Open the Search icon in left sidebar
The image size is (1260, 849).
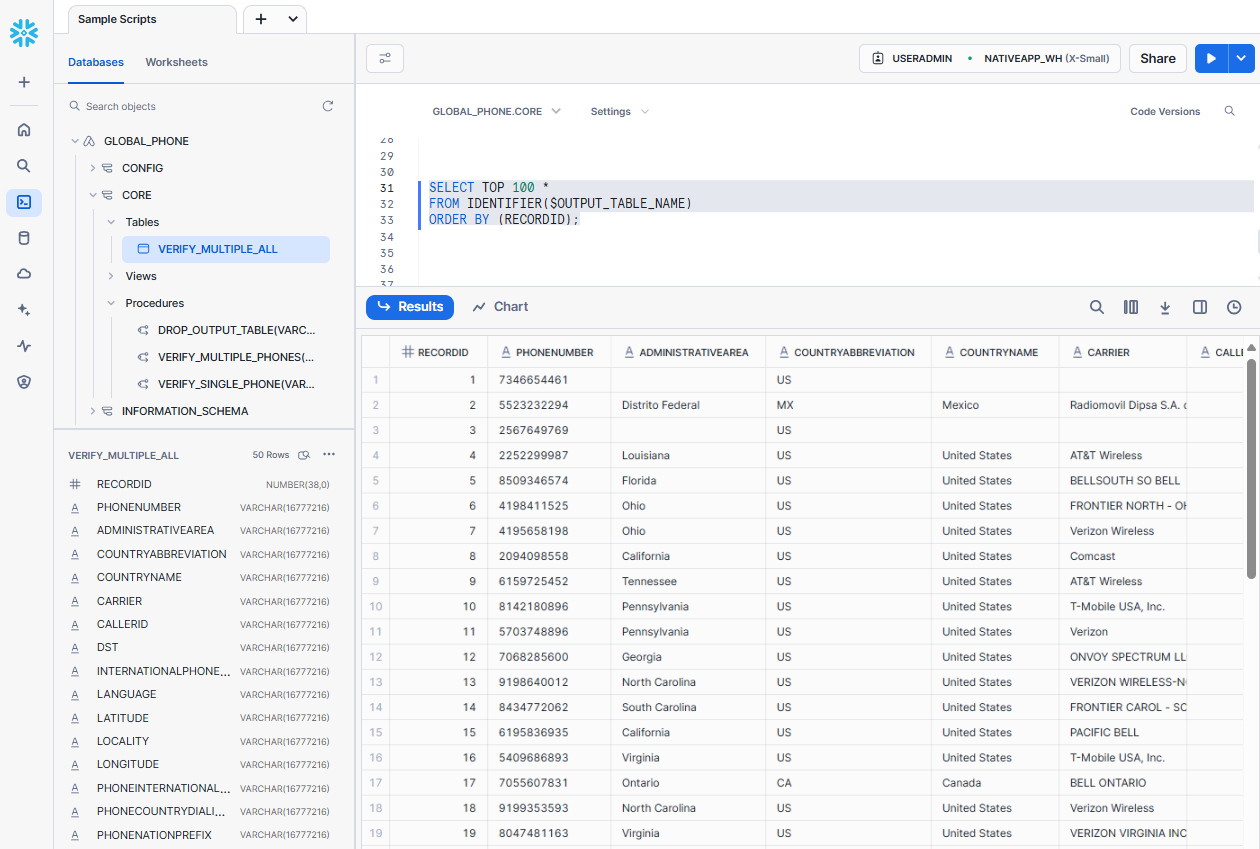coord(24,166)
